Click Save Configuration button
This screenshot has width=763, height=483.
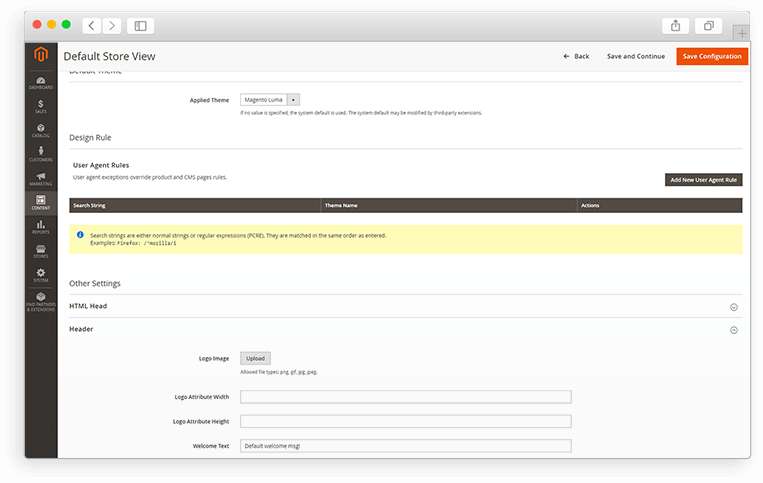pyautogui.click(x=712, y=56)
